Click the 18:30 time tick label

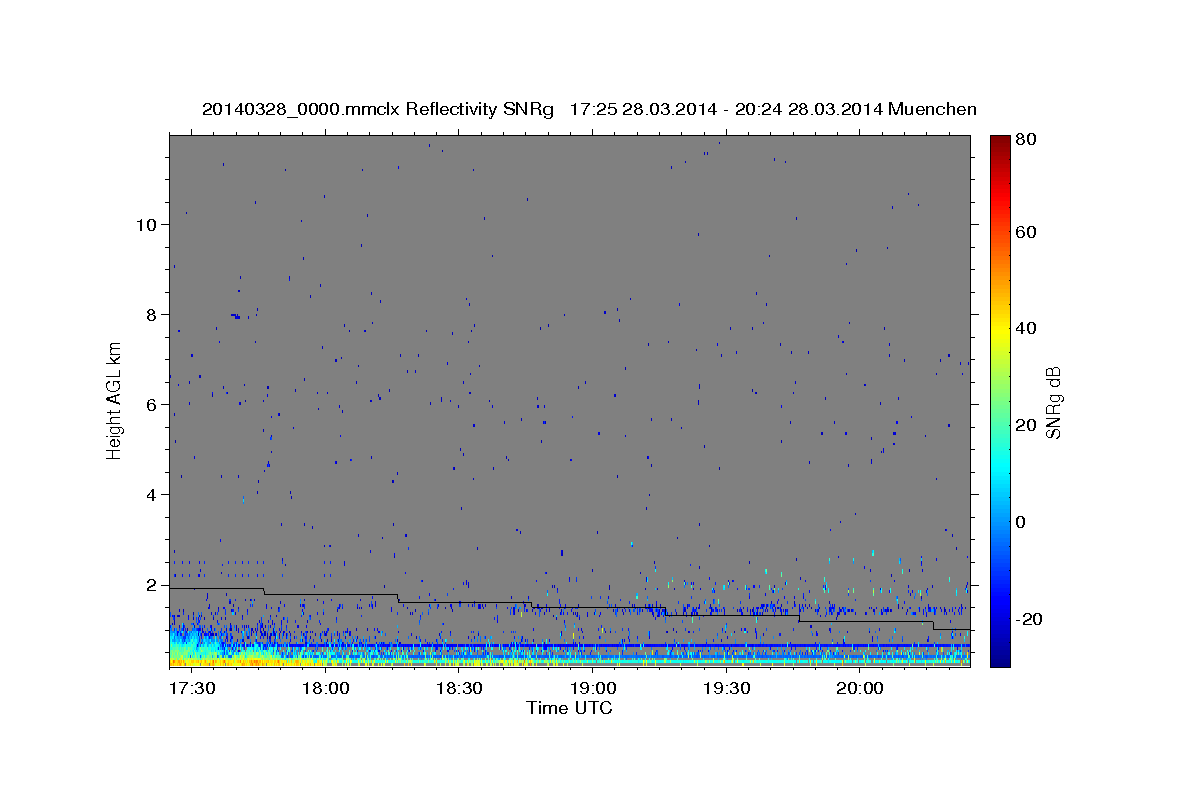click(458, 689)
